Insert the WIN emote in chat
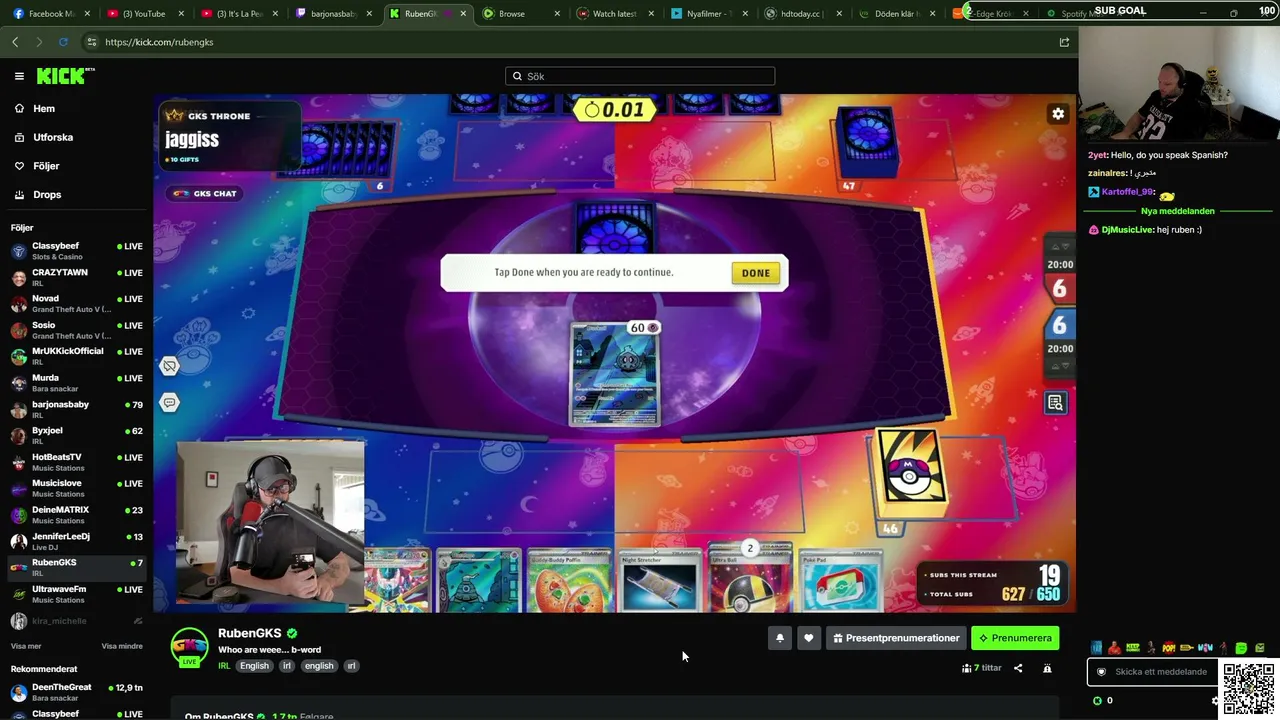 1205,648
